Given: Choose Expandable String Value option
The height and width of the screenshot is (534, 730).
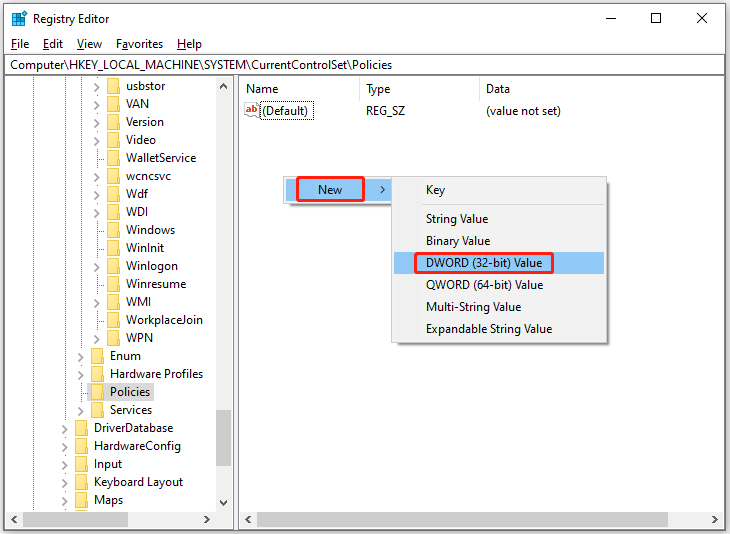Looking at the screenshot, I should coord(499,329).
